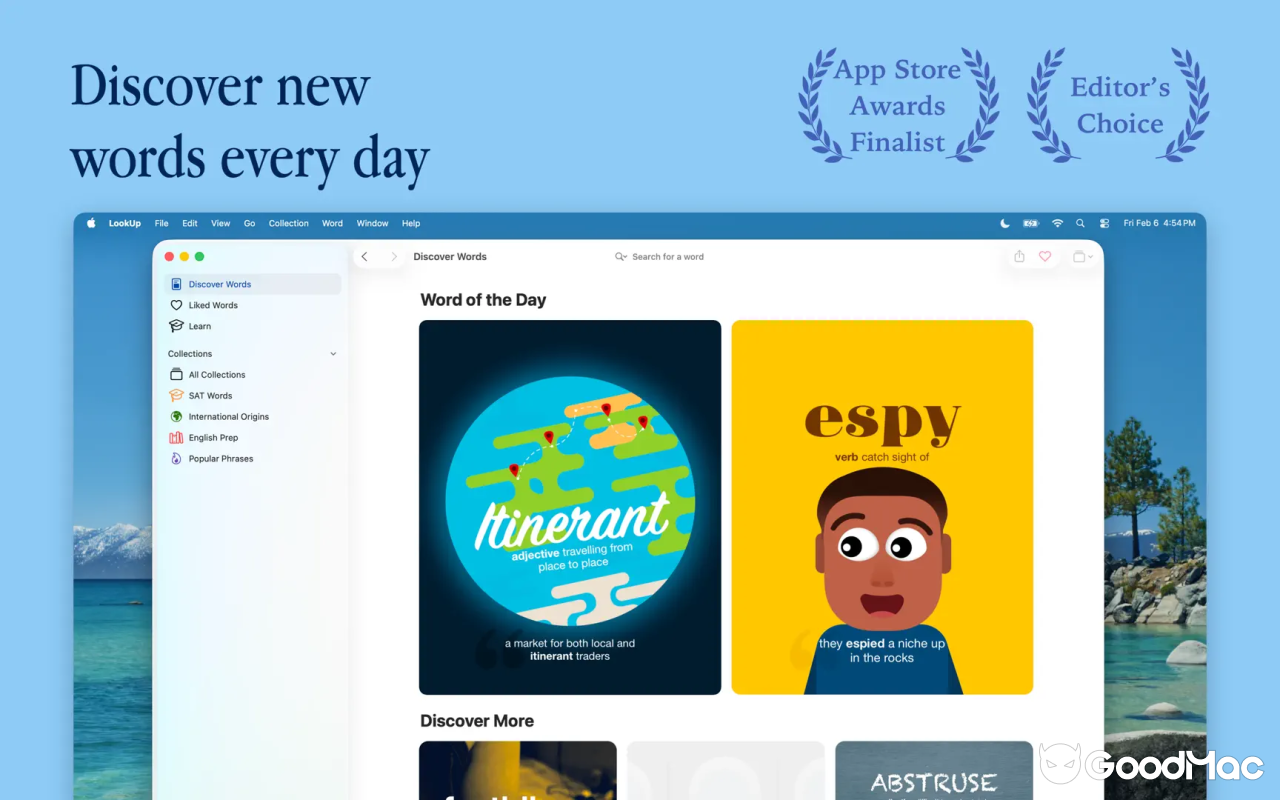Go back with the left chevron
This screenshot has height=800, width=1280.
pyautogui.click(x=365, y=257)
